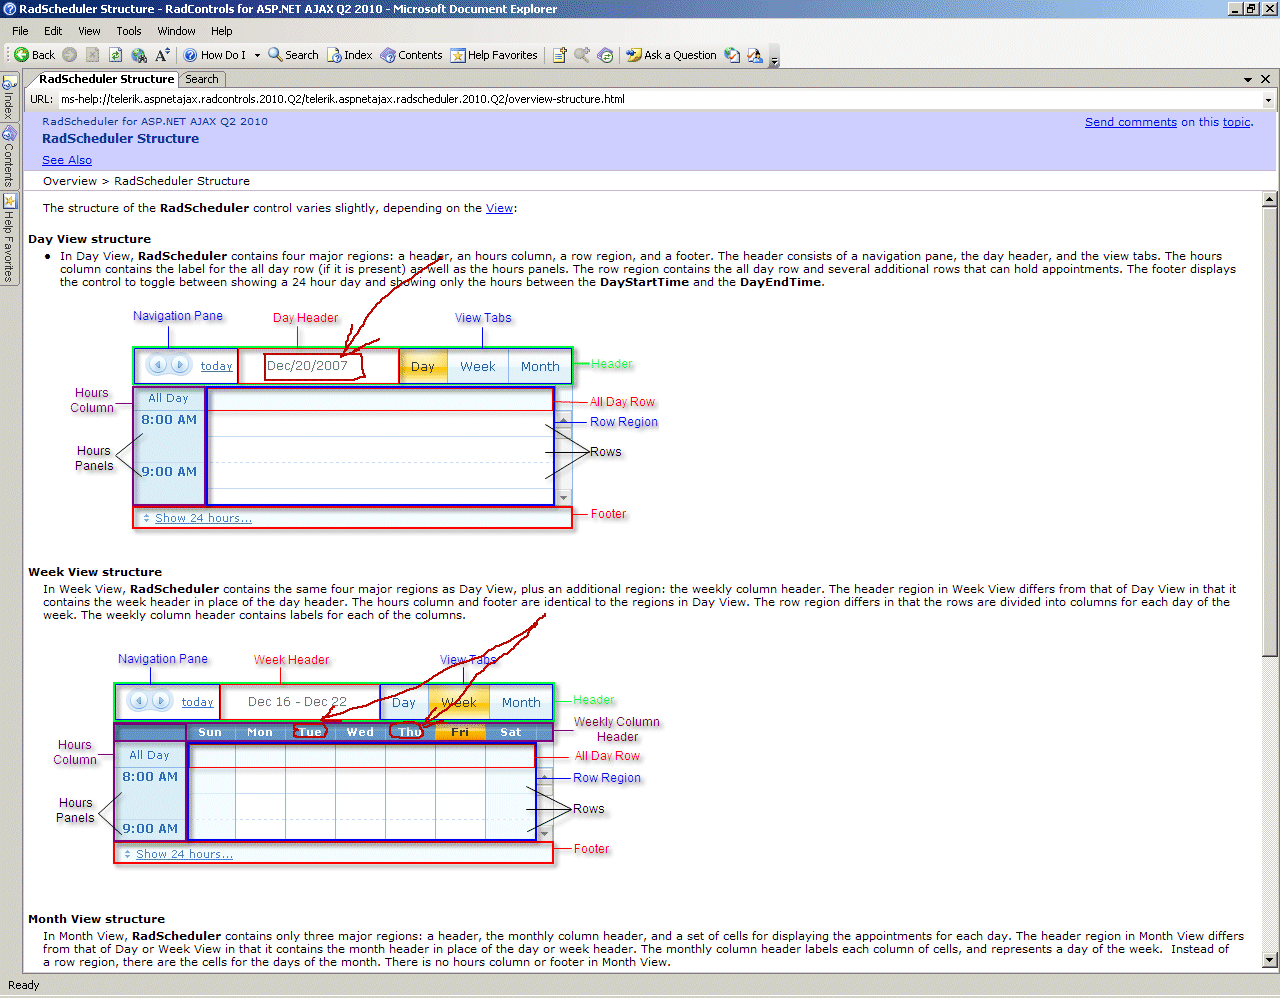This screenshot has width=1280, height=998.
Task: Select the Week tab in Day View diagram
Action: (x=478, y=366)
